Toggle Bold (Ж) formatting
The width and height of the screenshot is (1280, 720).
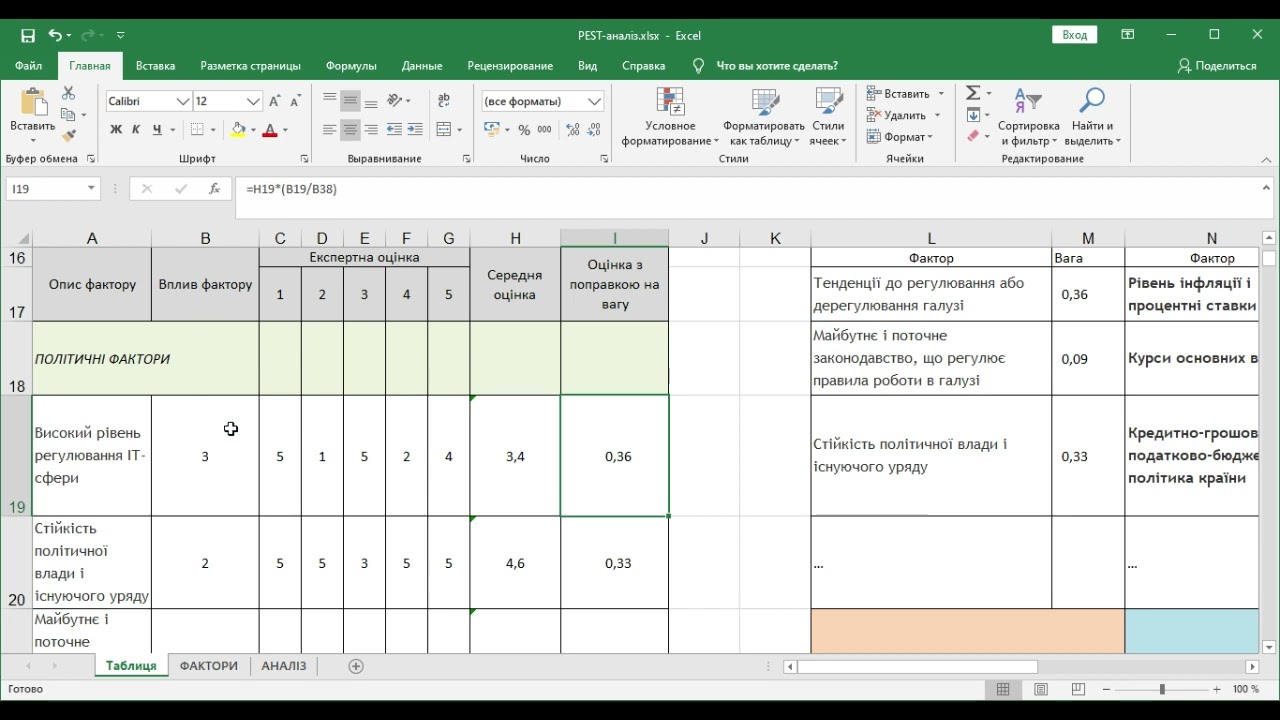pyautogui.click(x=116, y=130)
